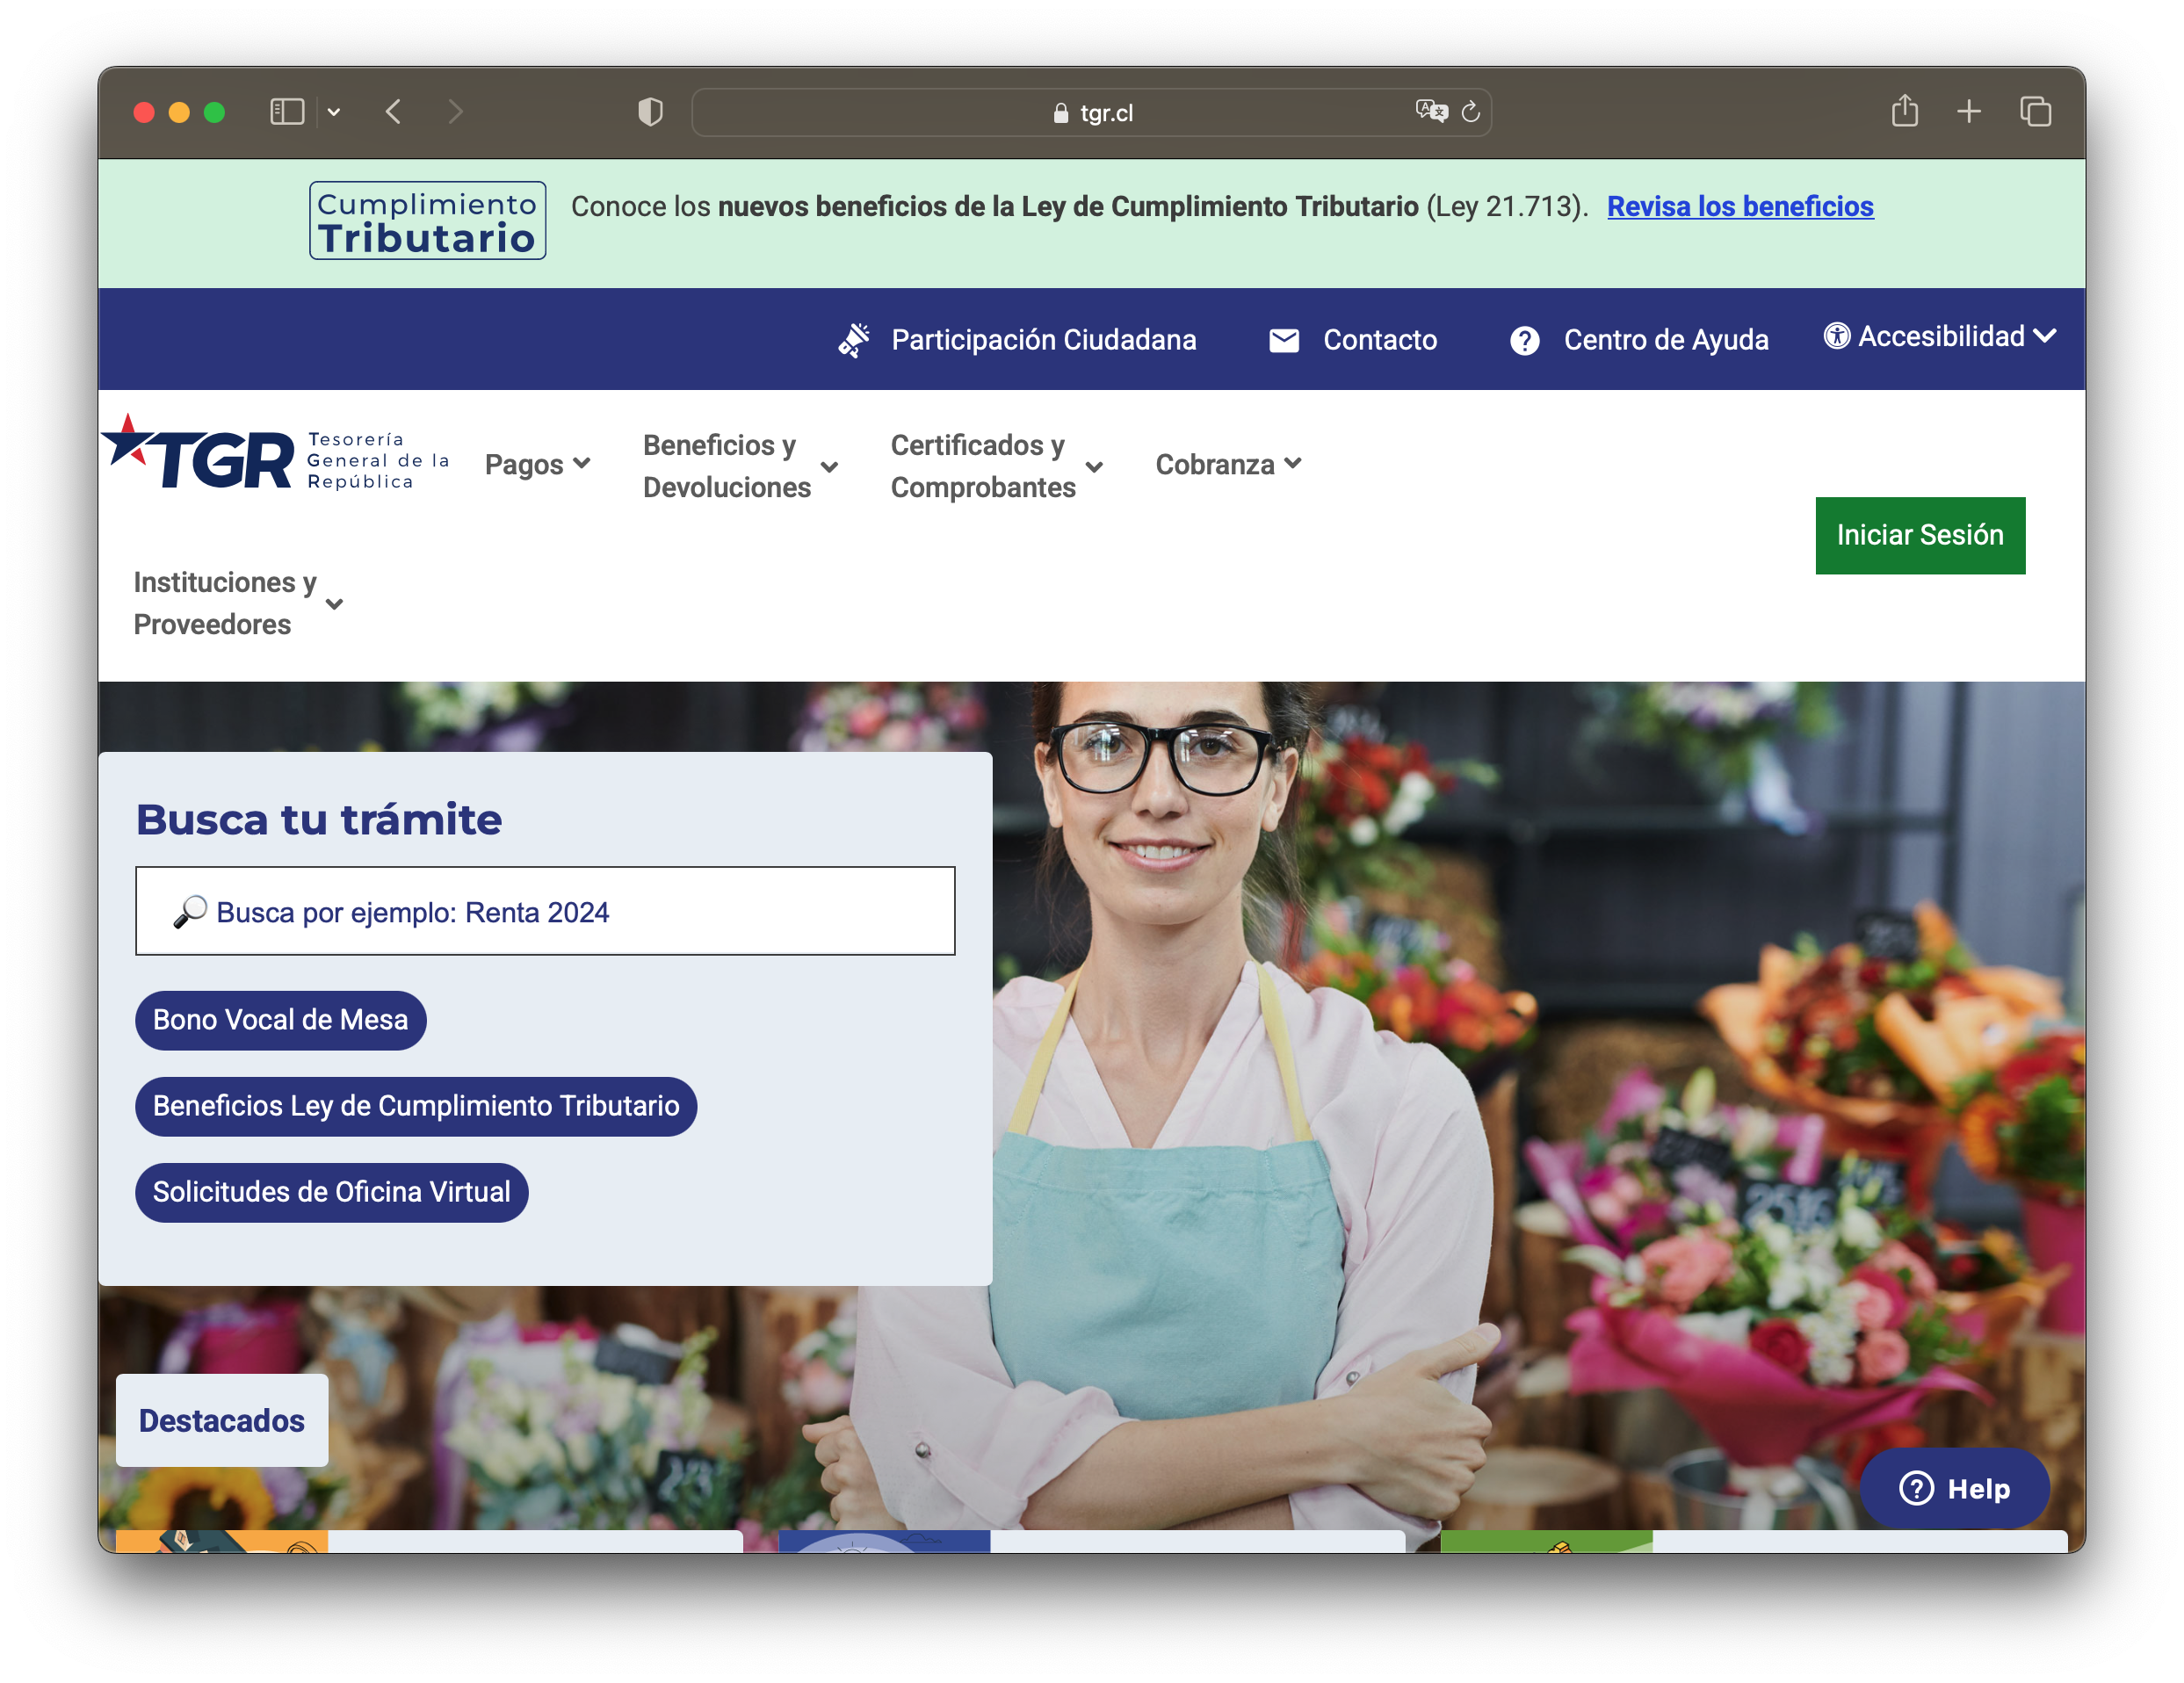Reload the page with the refresh icon
The image size is (2184, 1683).
point(1470,112)
